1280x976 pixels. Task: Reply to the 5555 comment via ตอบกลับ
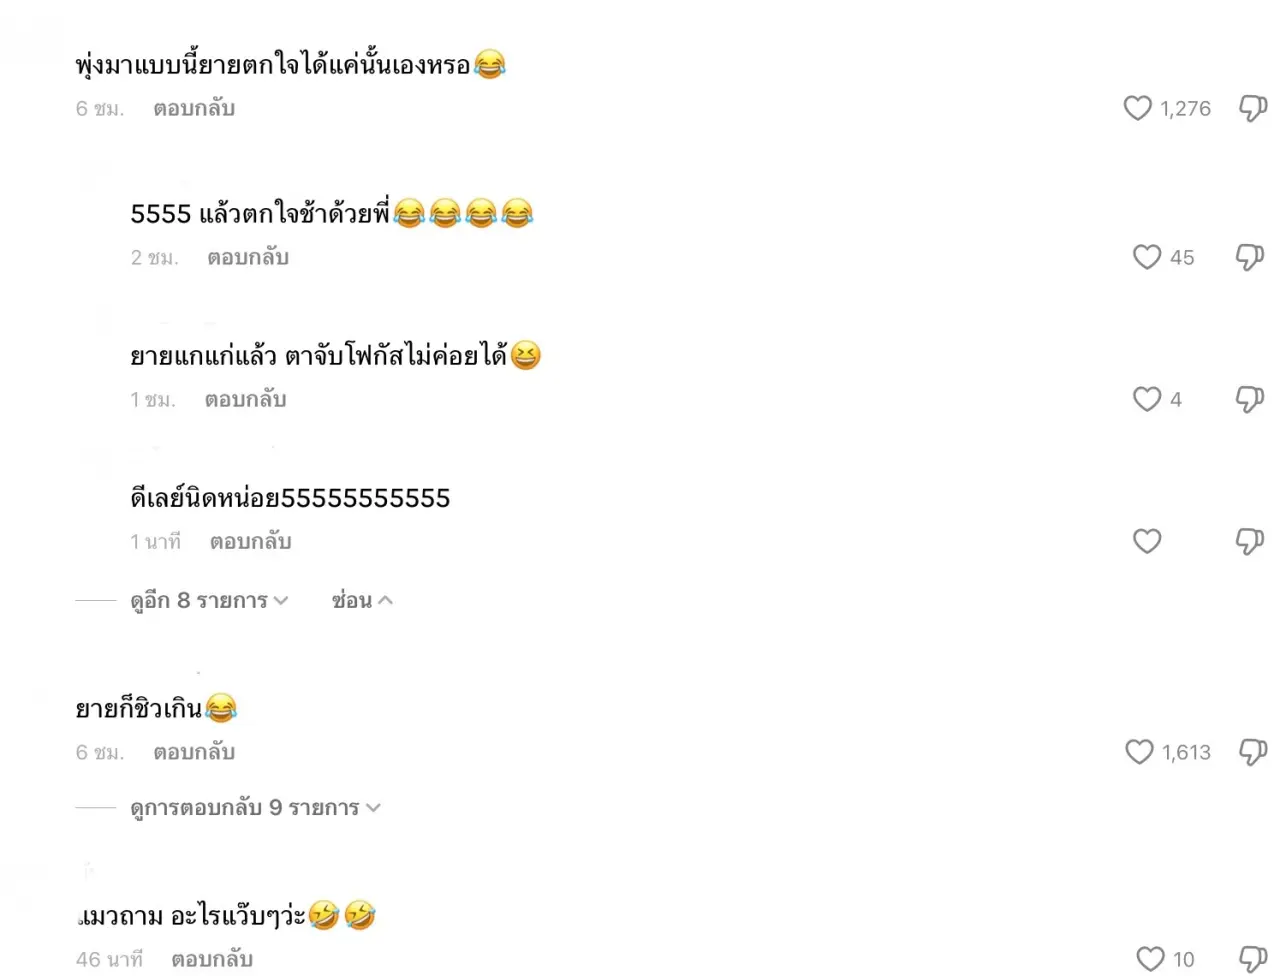point(248,257)
